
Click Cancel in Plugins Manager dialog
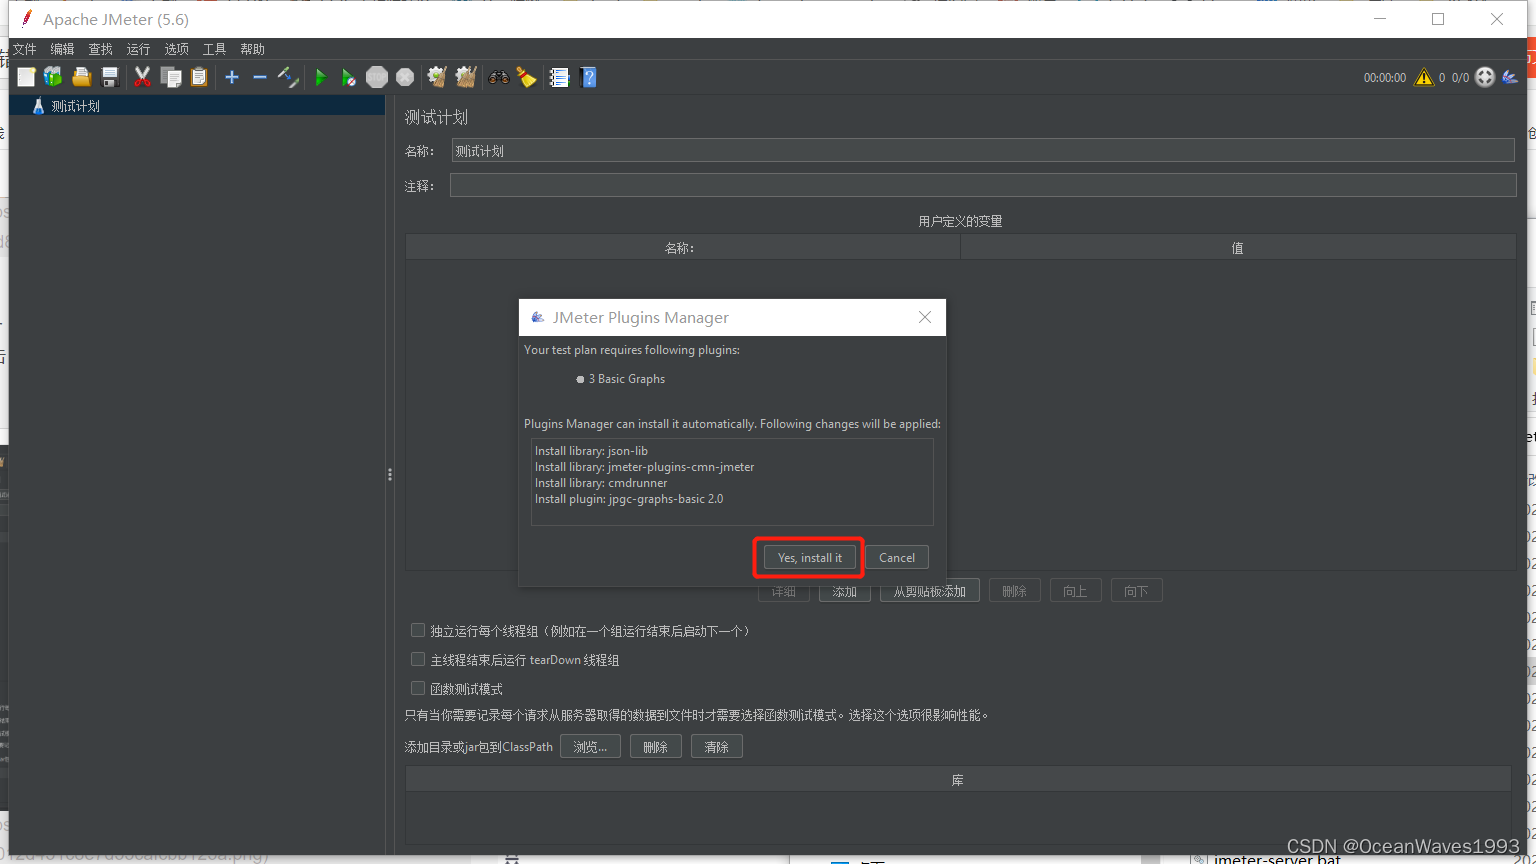897,558
